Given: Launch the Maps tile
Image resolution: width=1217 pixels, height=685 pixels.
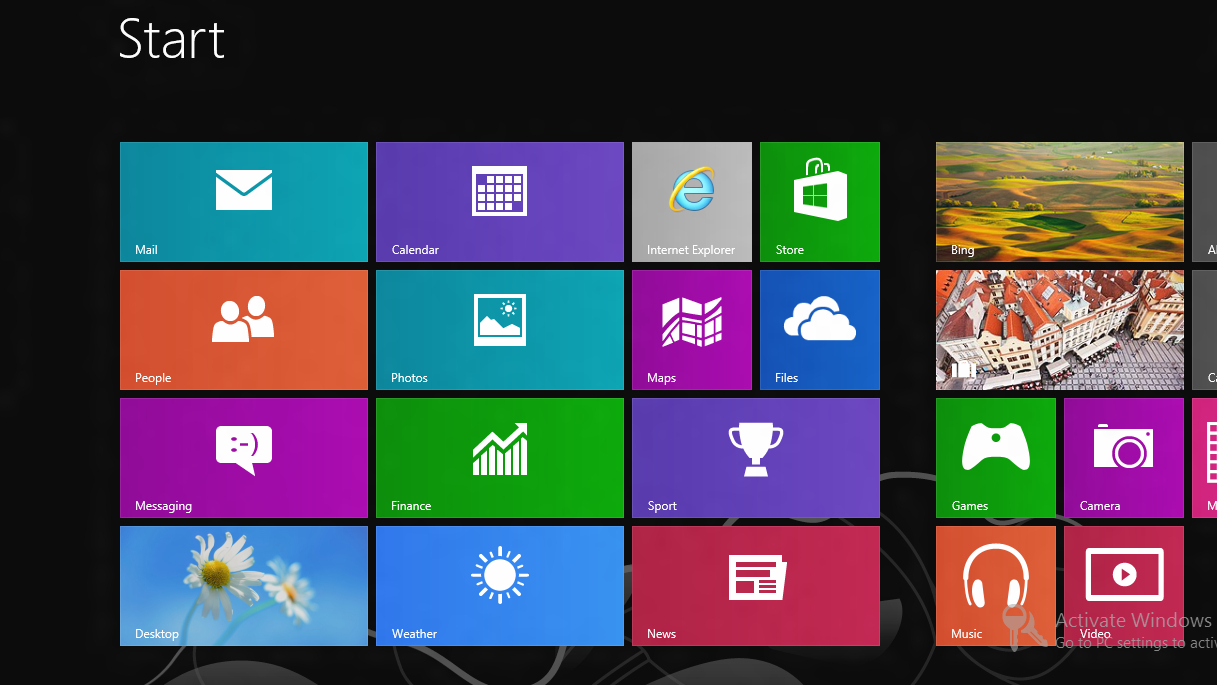Looking at the screenshot, I should [x=691, y=329].
